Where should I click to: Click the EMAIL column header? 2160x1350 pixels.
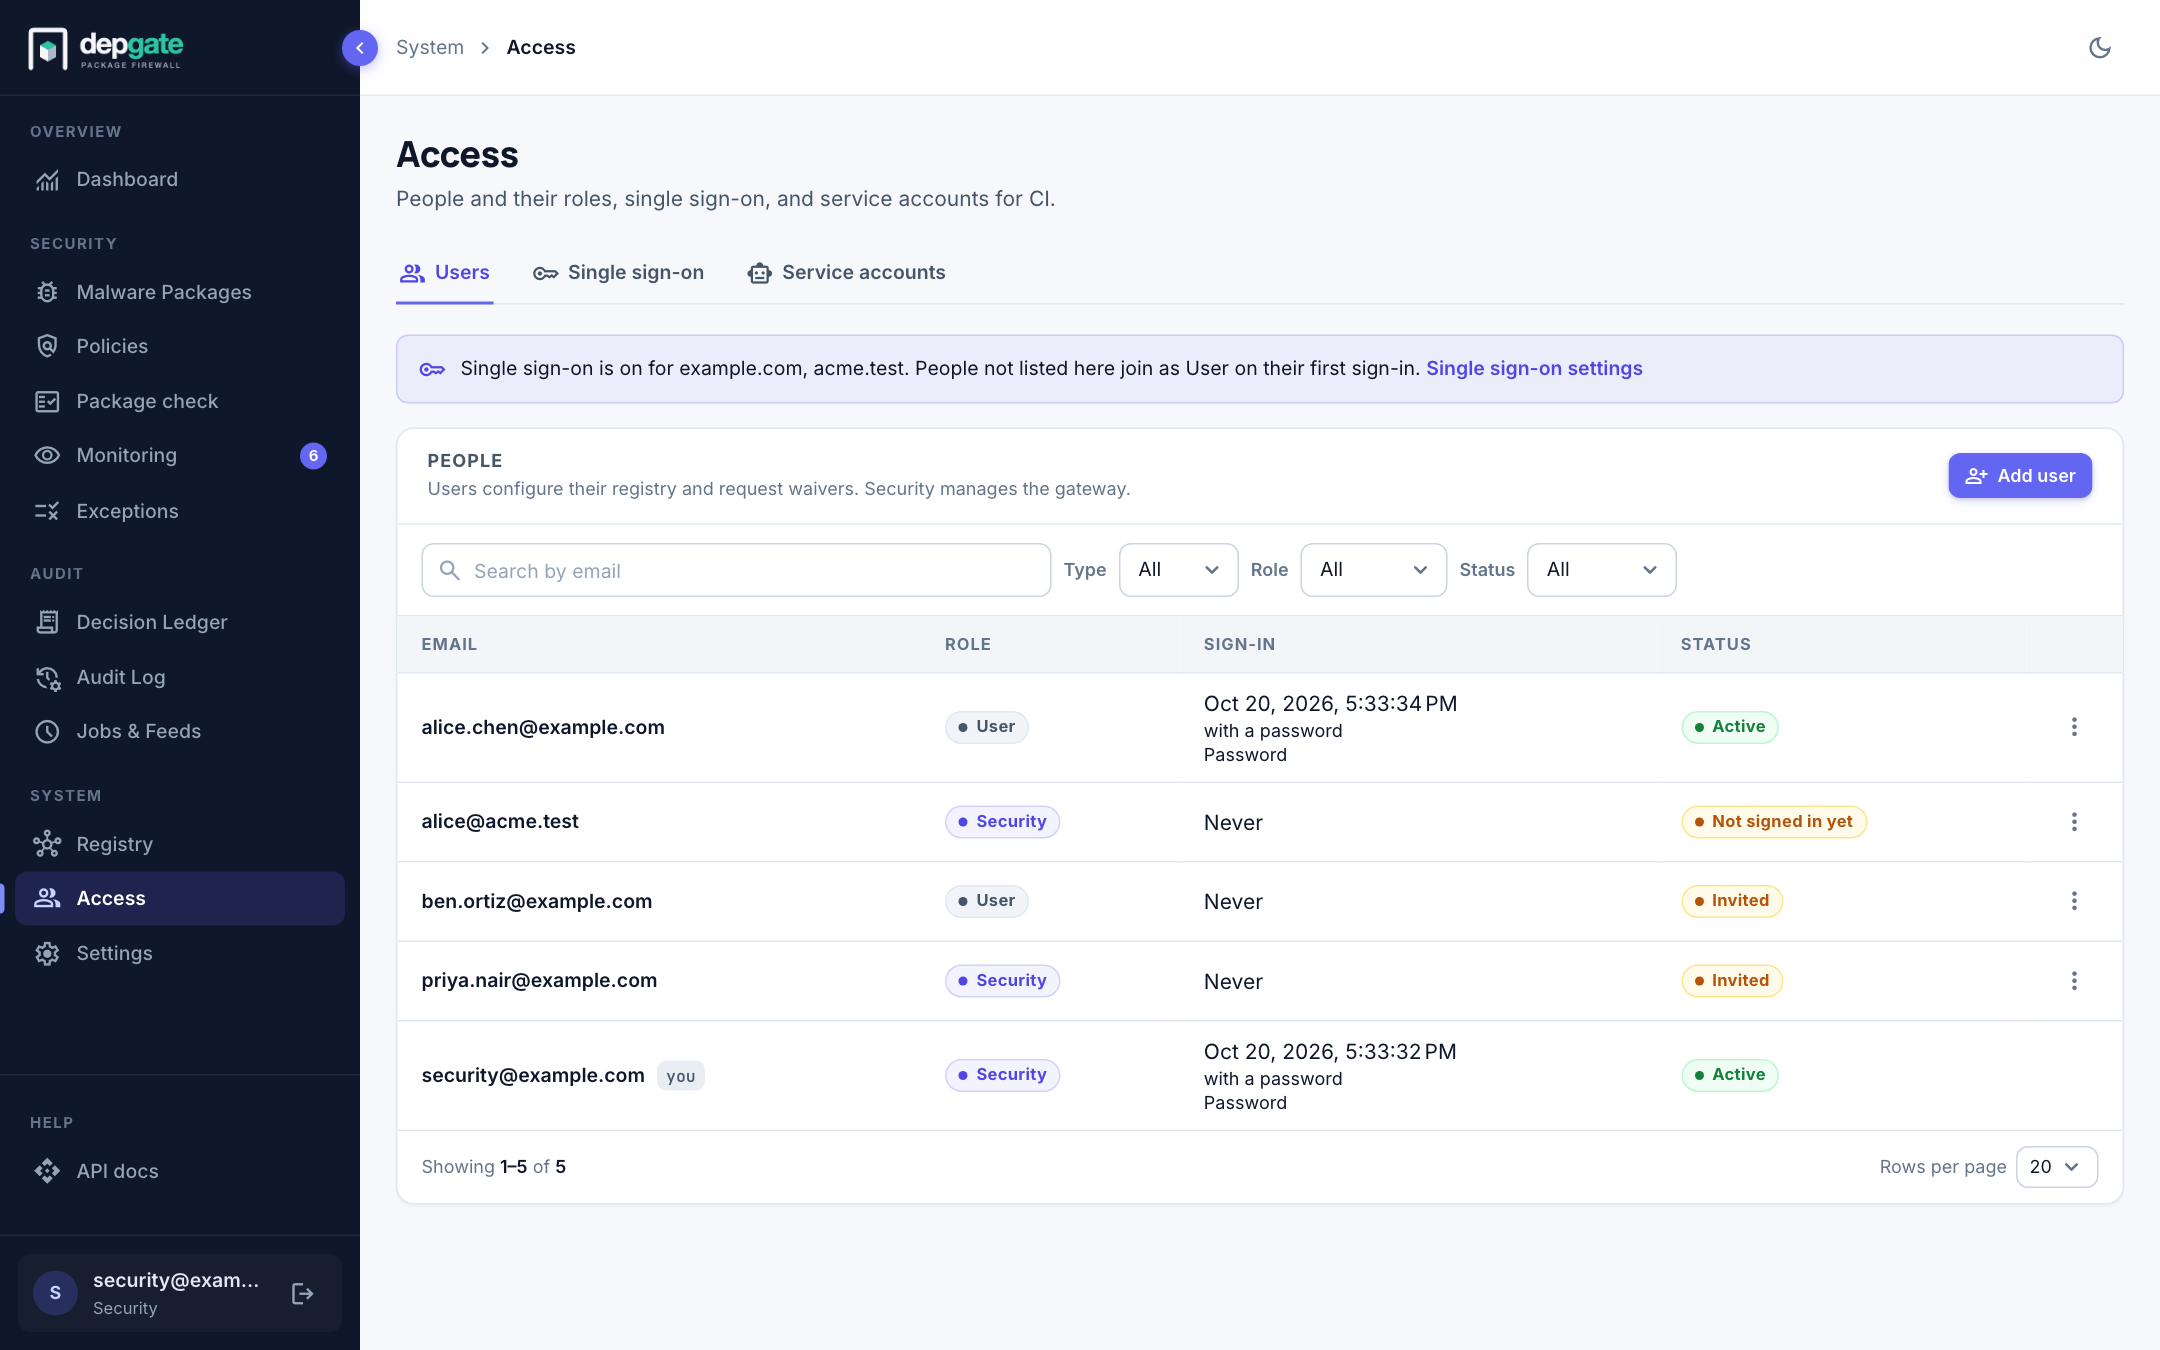point(449,645)
